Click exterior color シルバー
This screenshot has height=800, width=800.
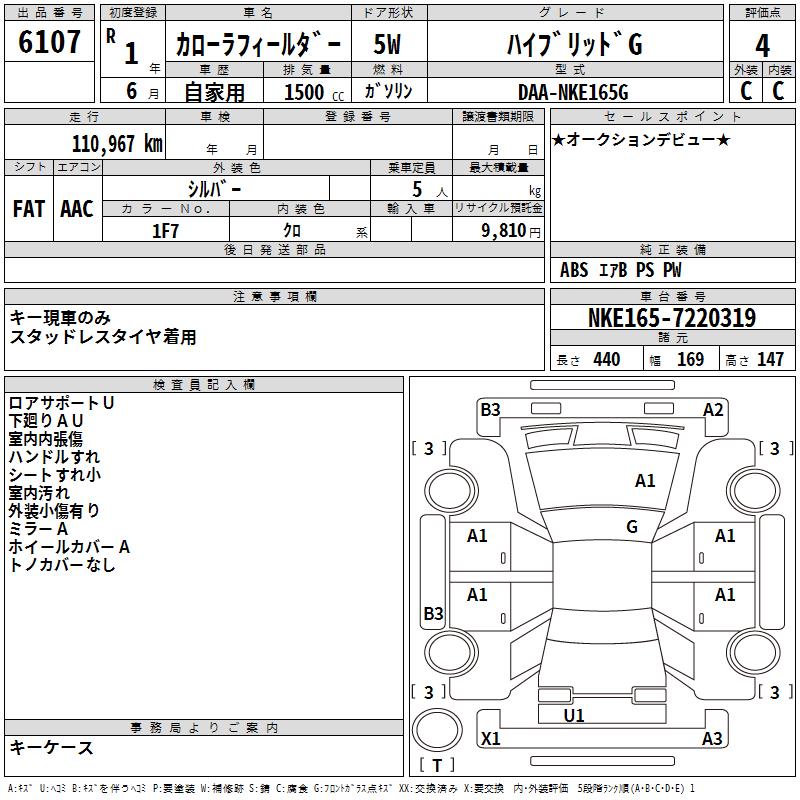pos(214,189)
